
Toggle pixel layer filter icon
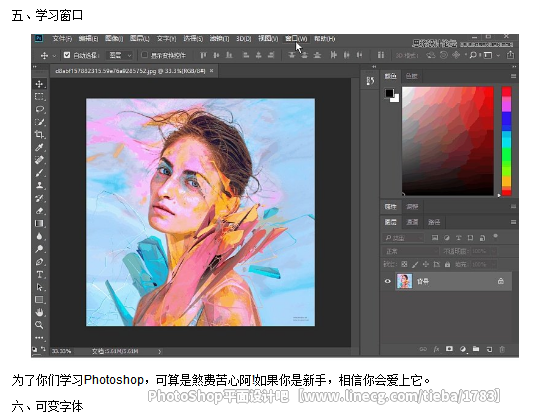435,238
